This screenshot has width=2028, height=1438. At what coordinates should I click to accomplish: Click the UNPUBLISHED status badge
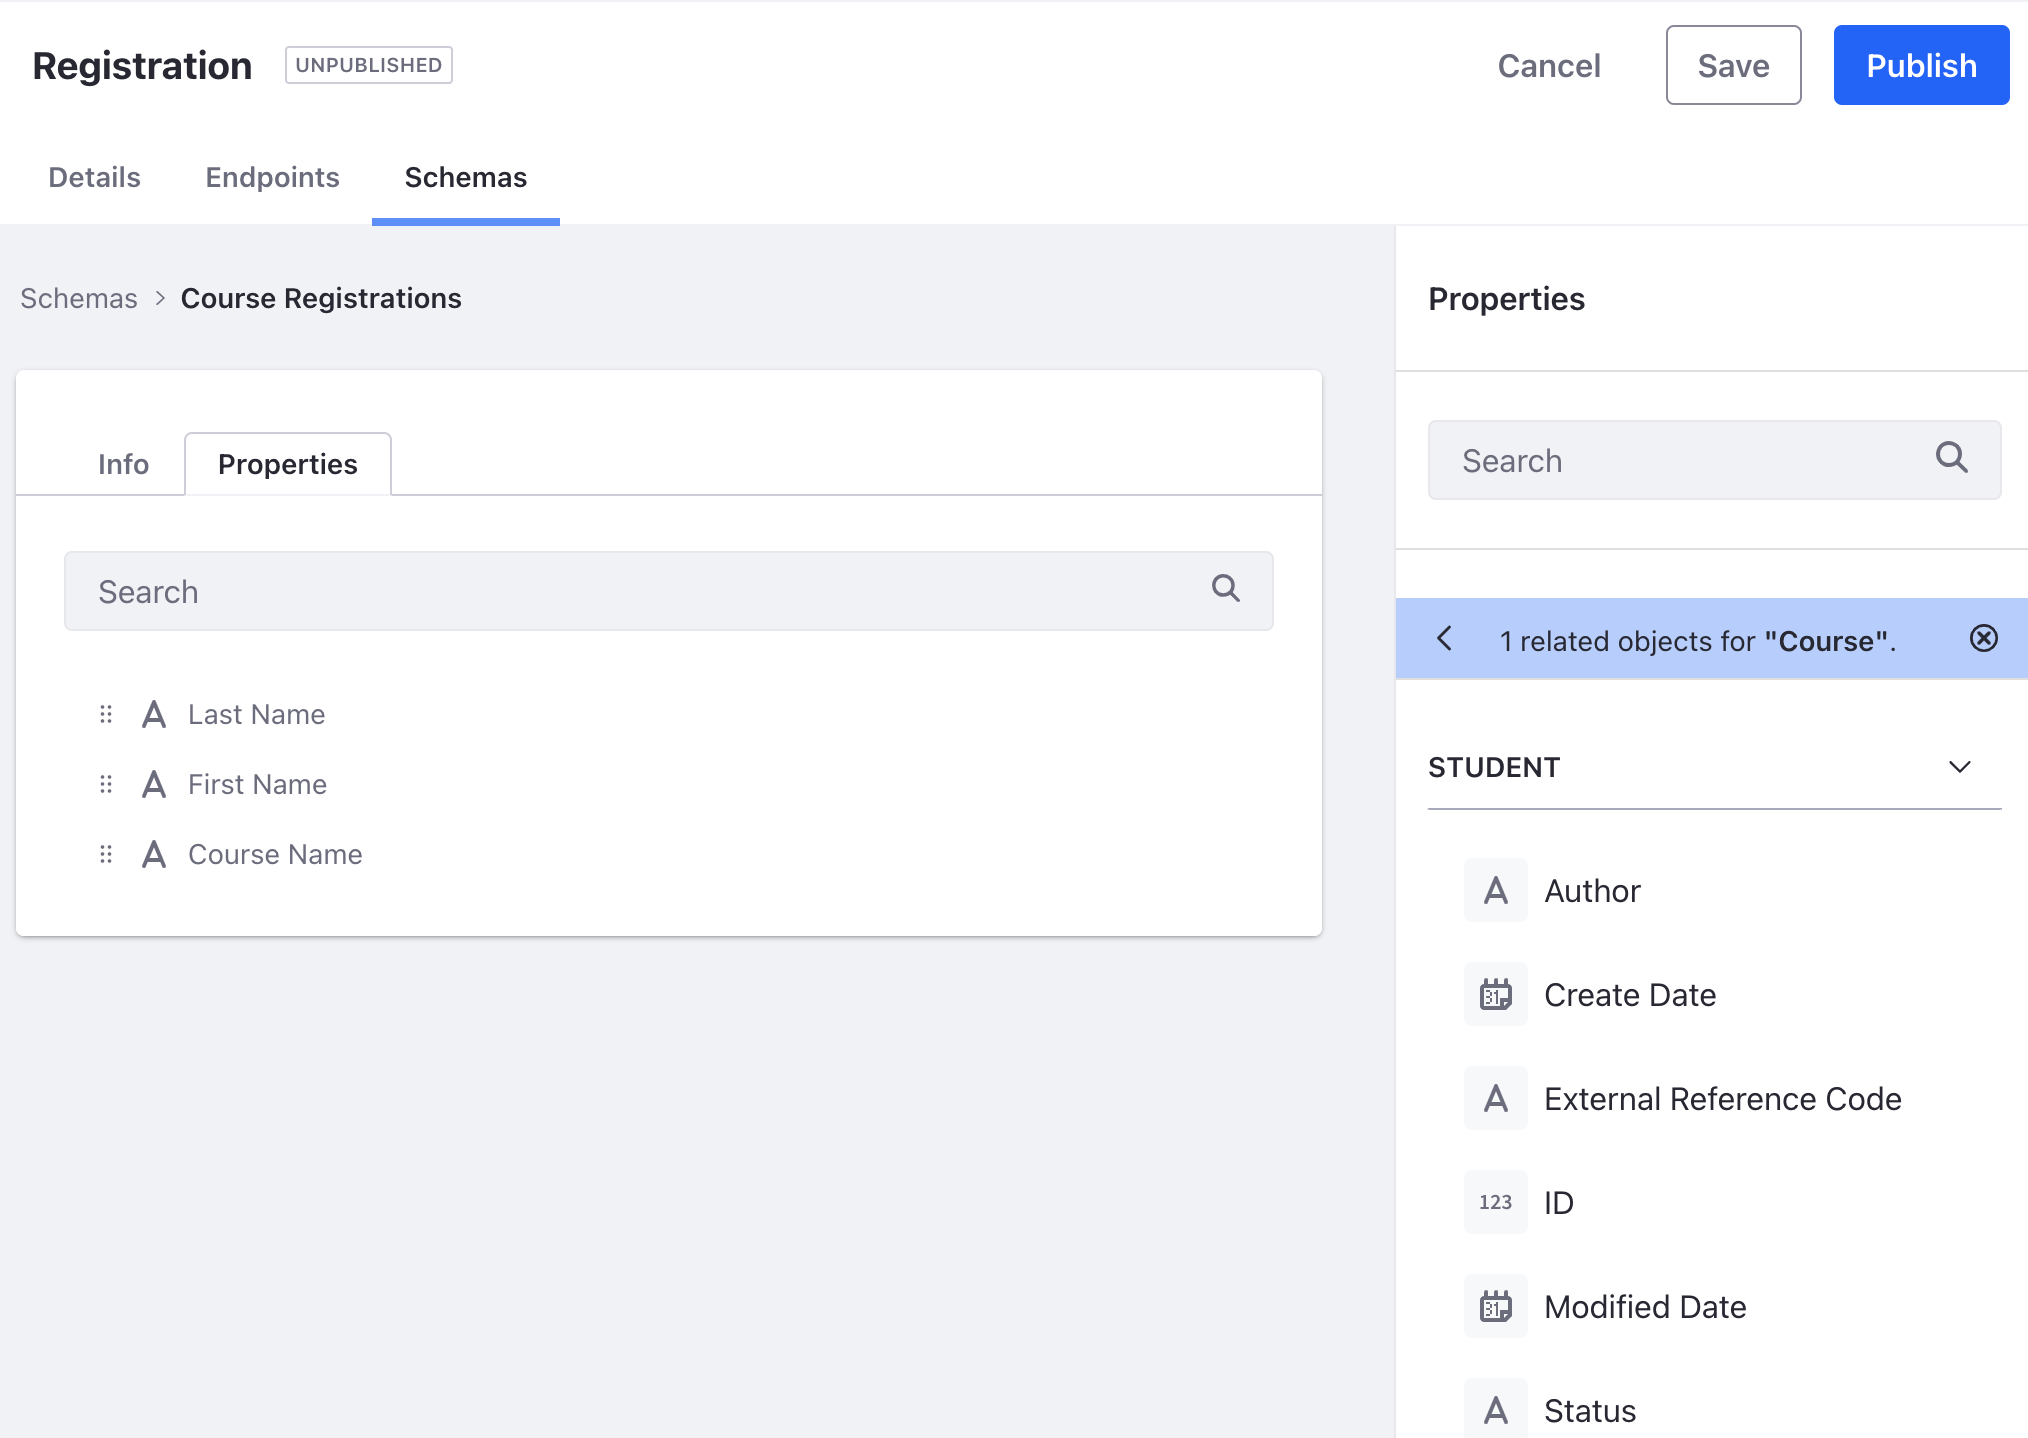tap(369, 65)
